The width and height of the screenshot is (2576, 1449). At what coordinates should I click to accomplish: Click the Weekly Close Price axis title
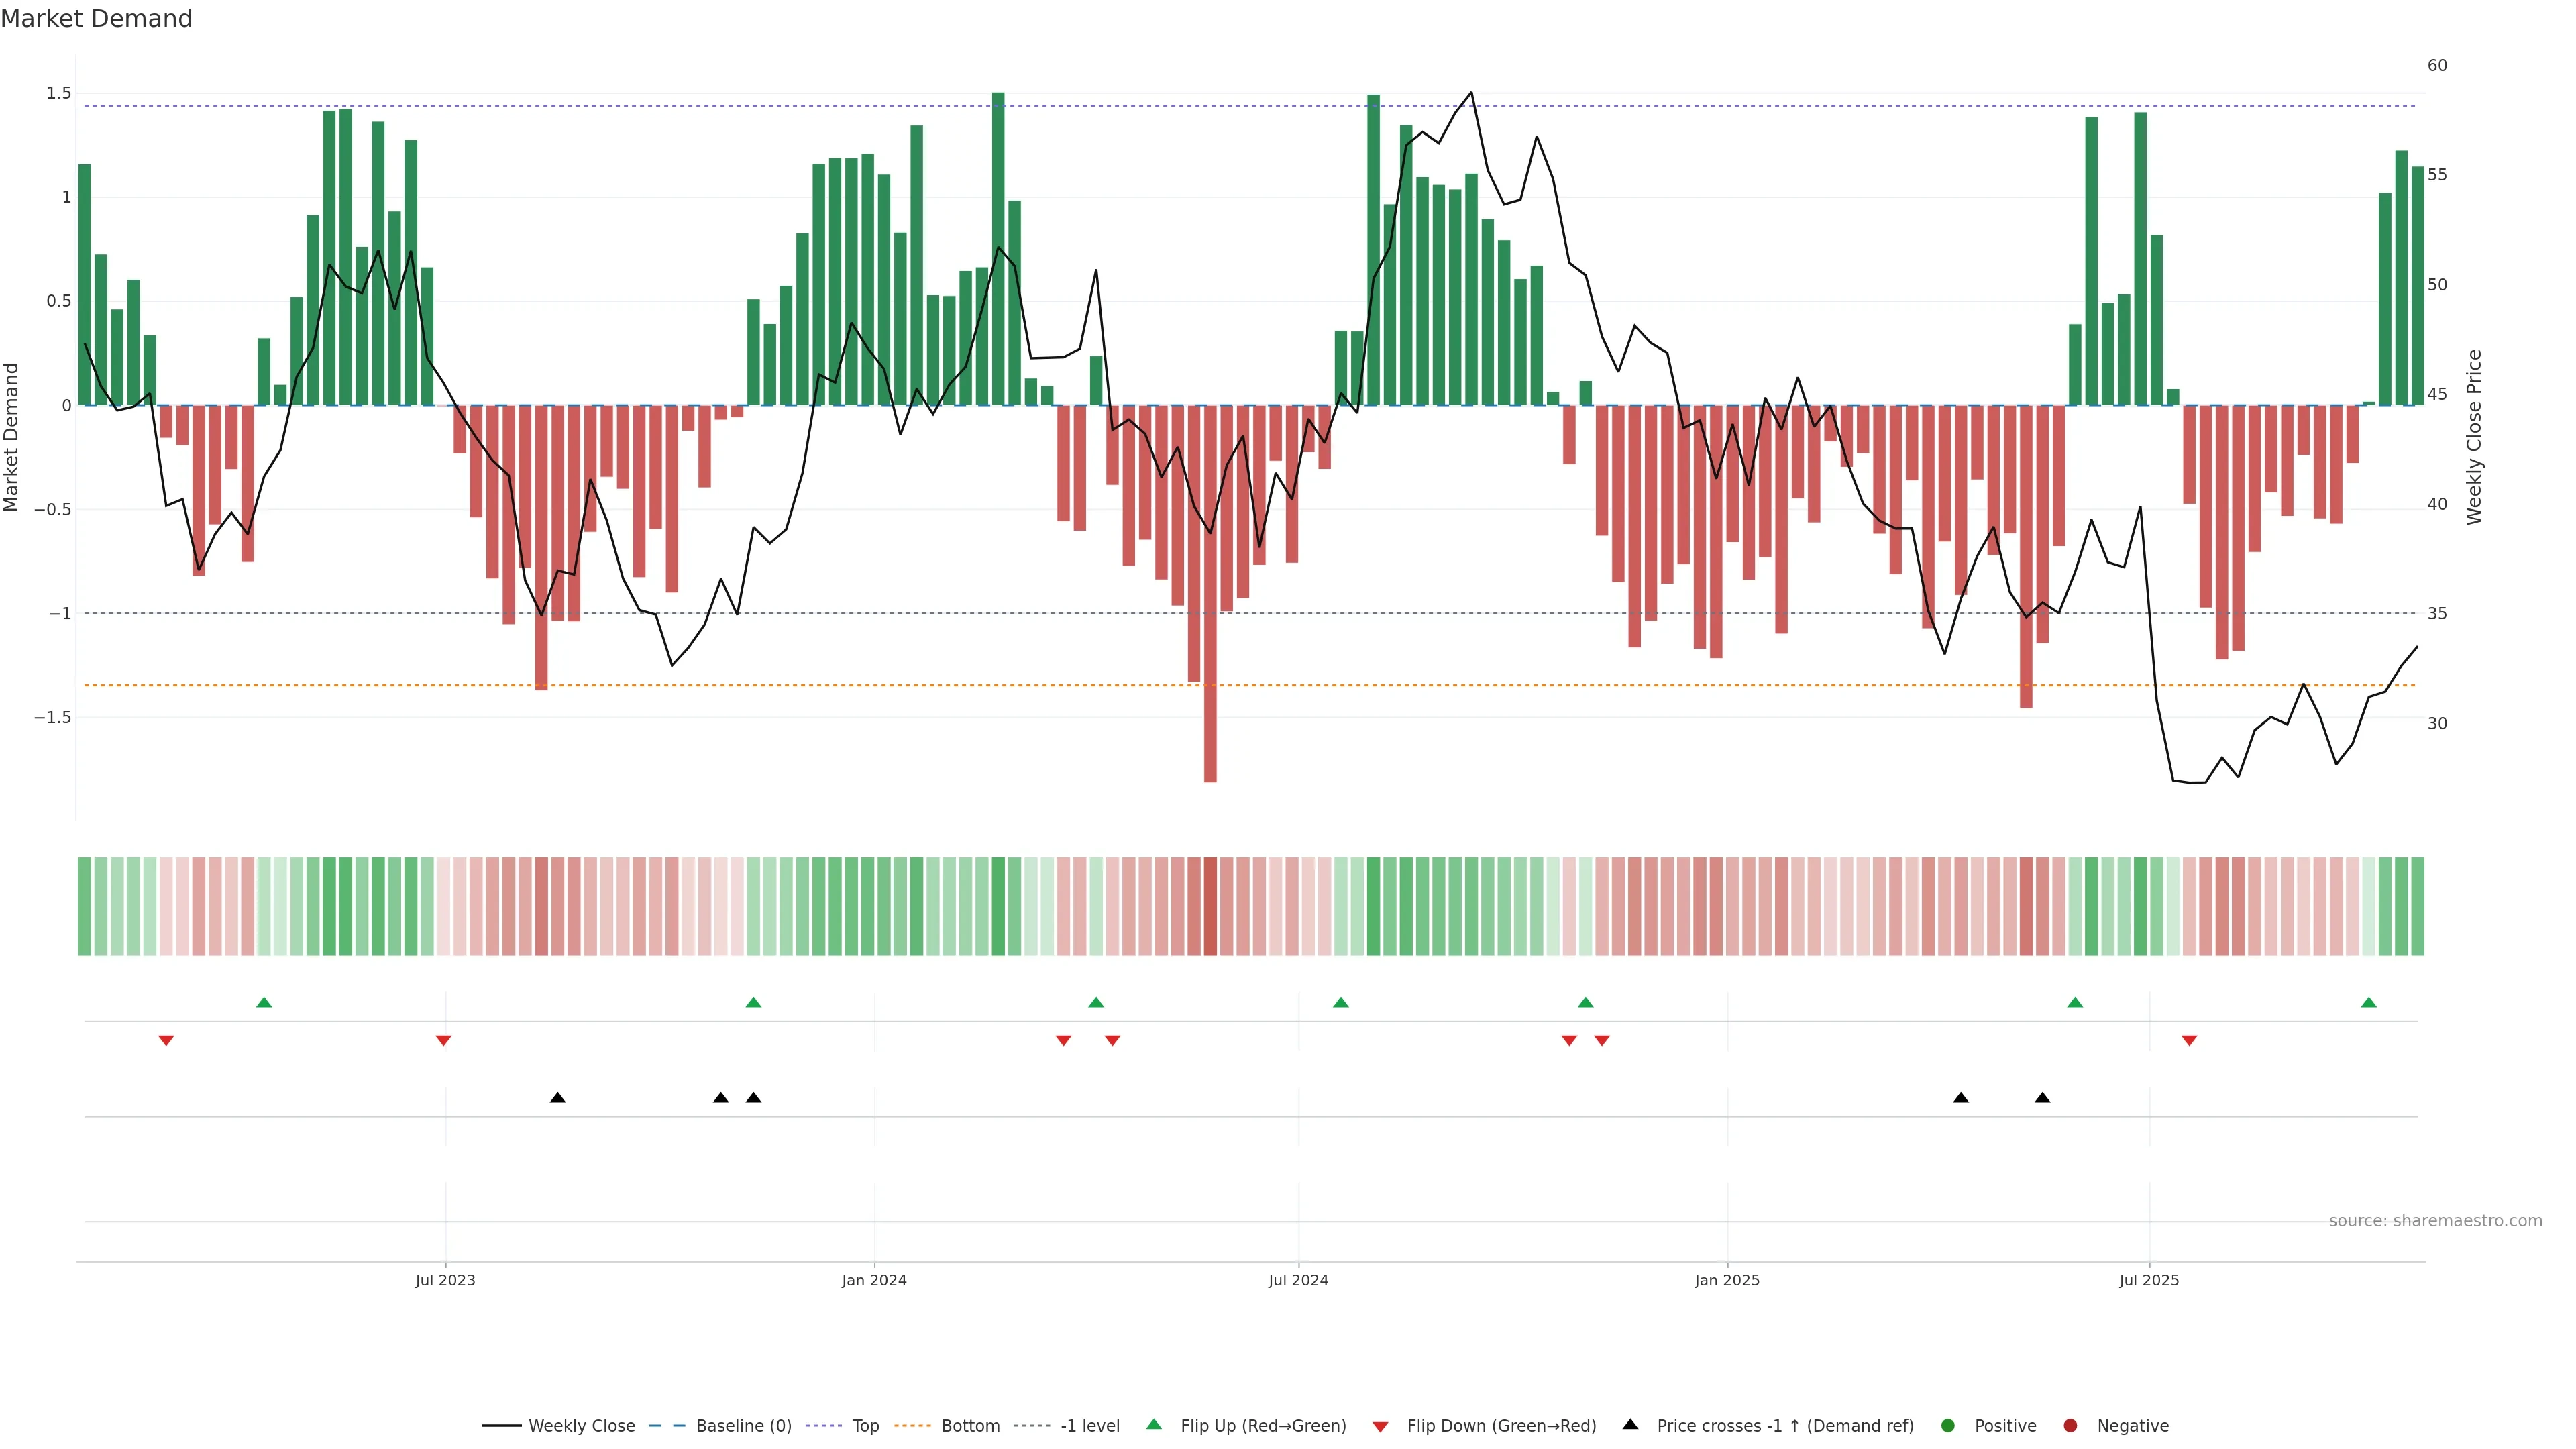(2474, 437)
